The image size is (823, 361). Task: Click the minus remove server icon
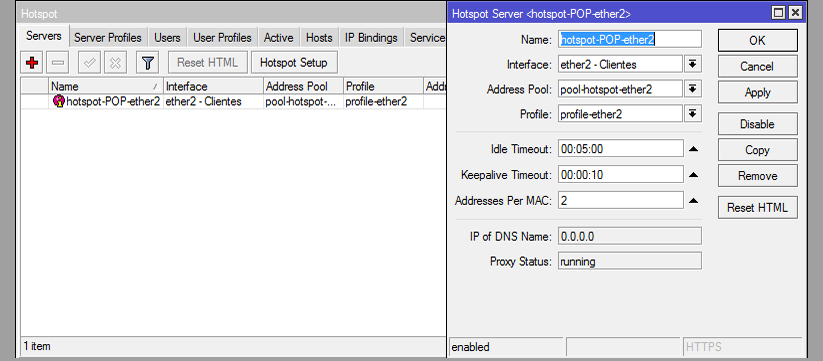coord(58,63)
